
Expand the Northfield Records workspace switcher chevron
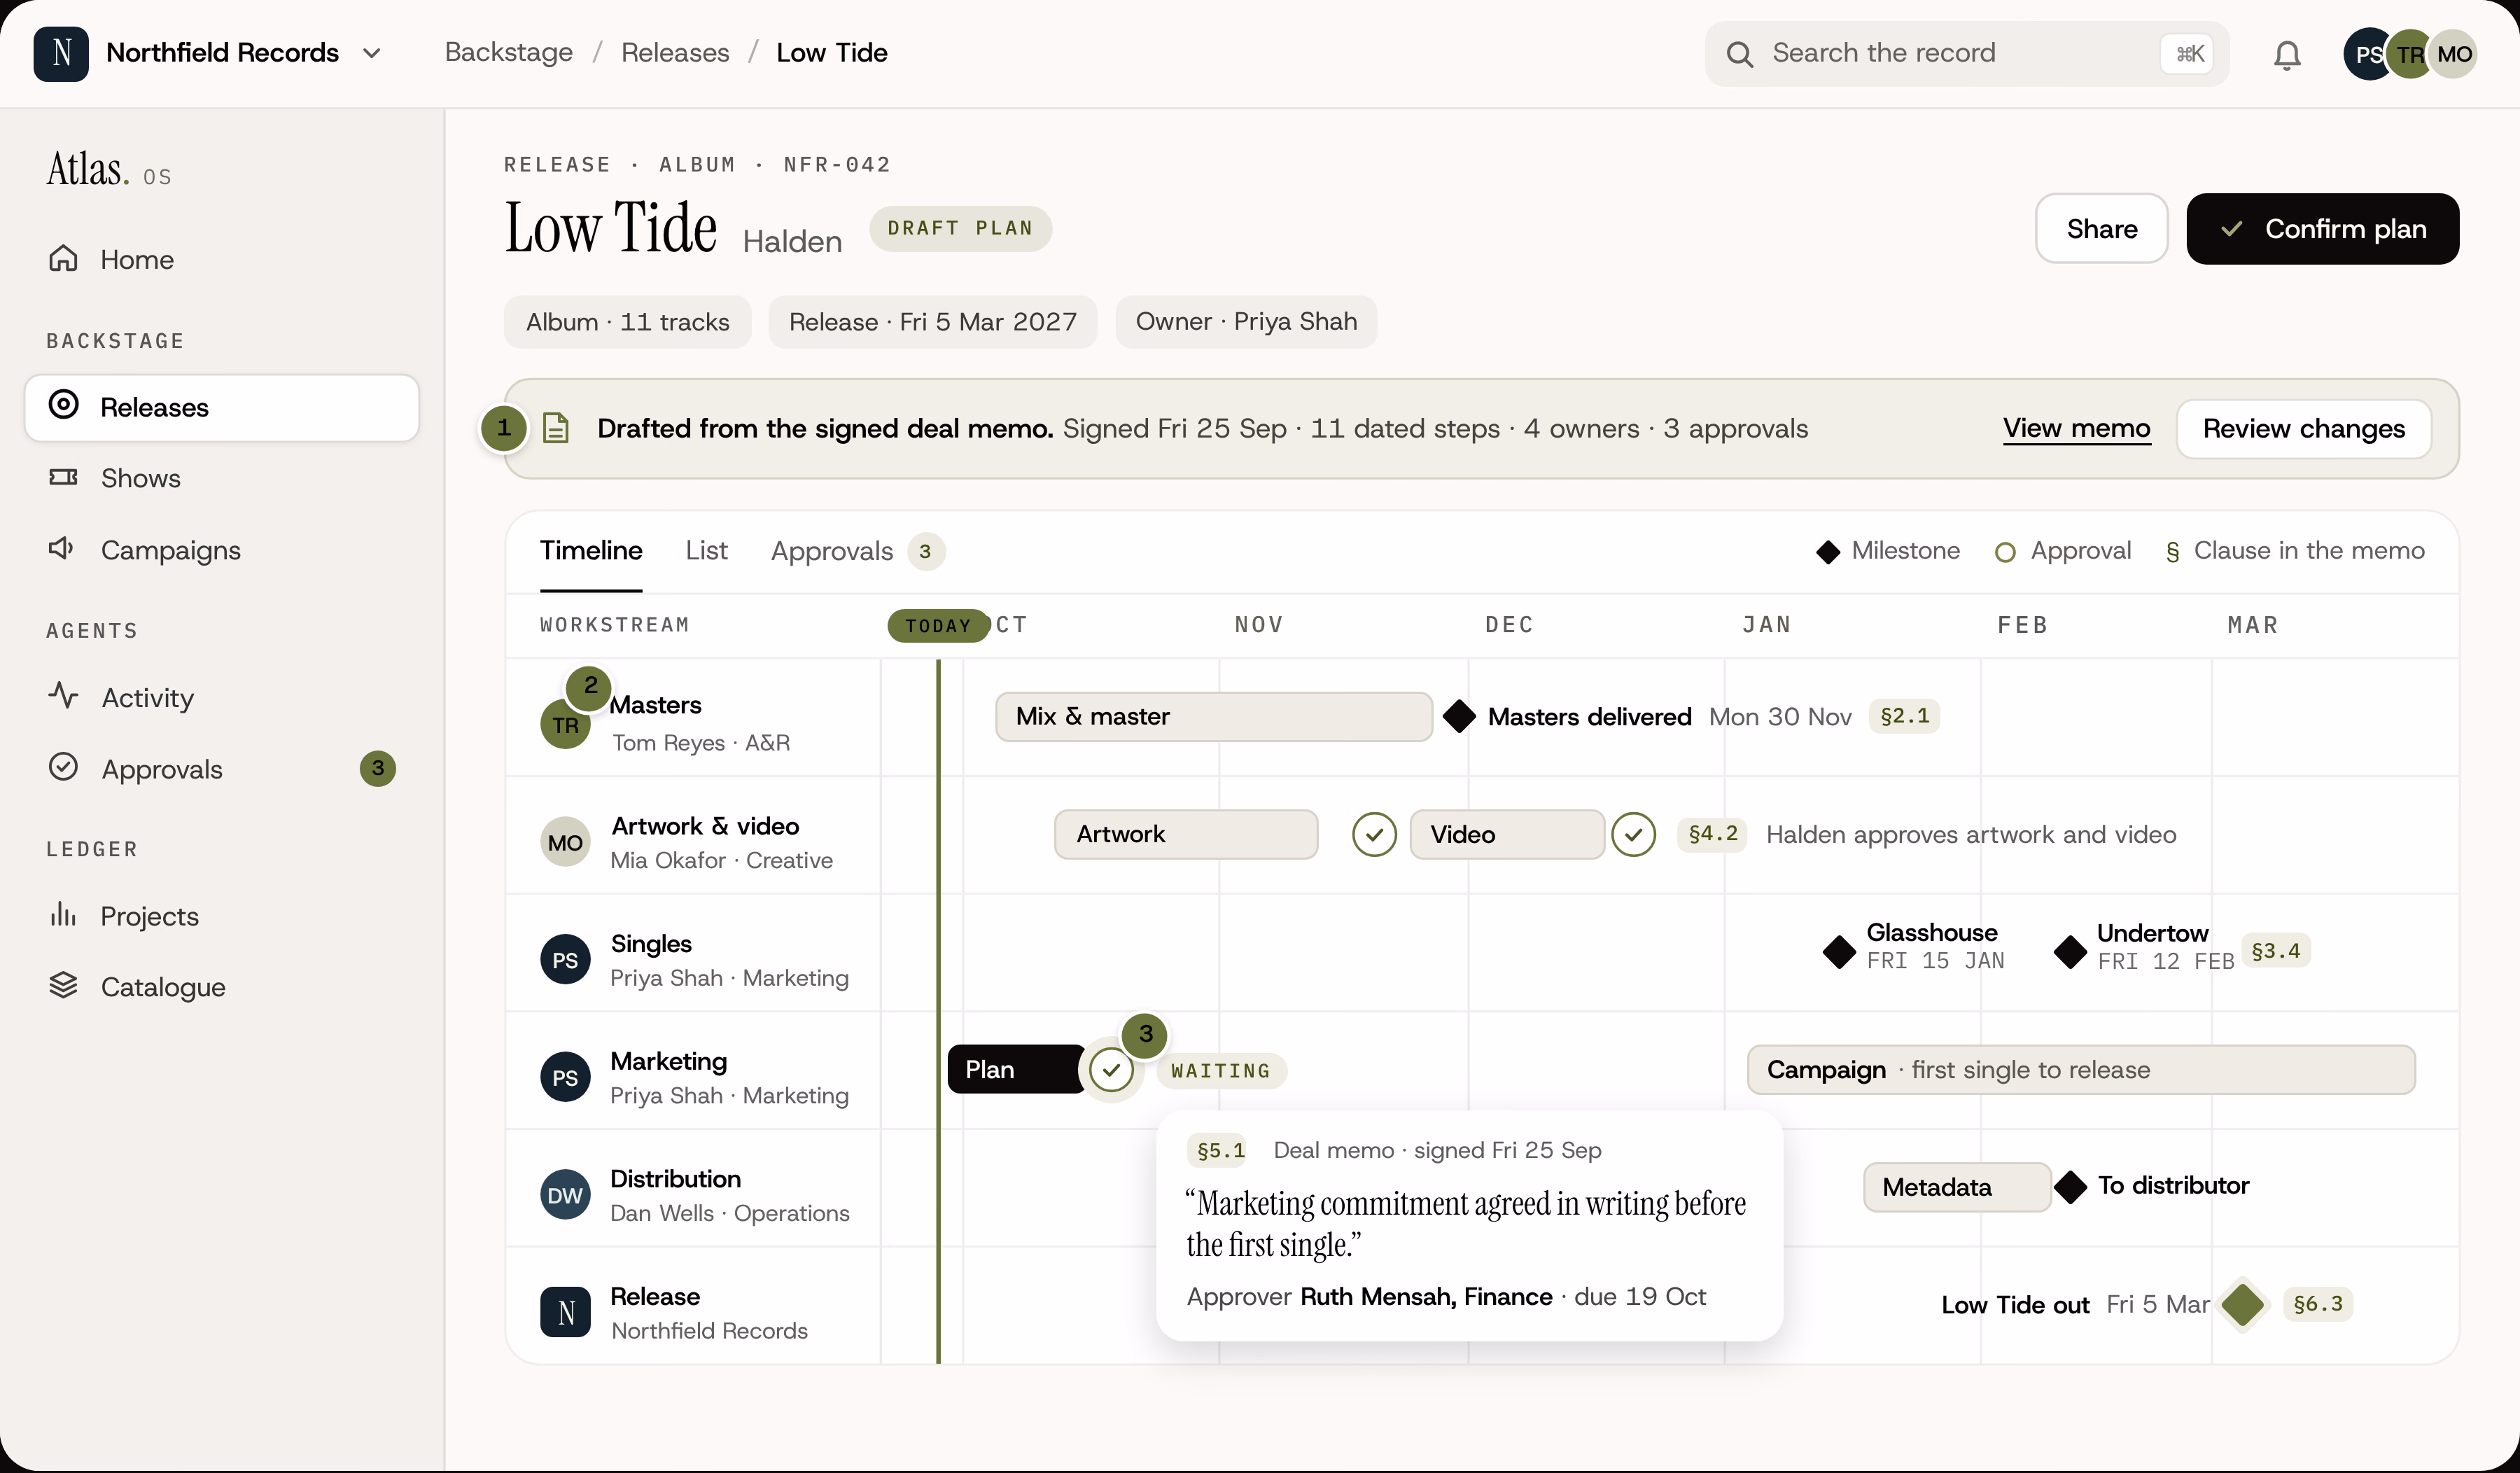(x=372, y=53)
